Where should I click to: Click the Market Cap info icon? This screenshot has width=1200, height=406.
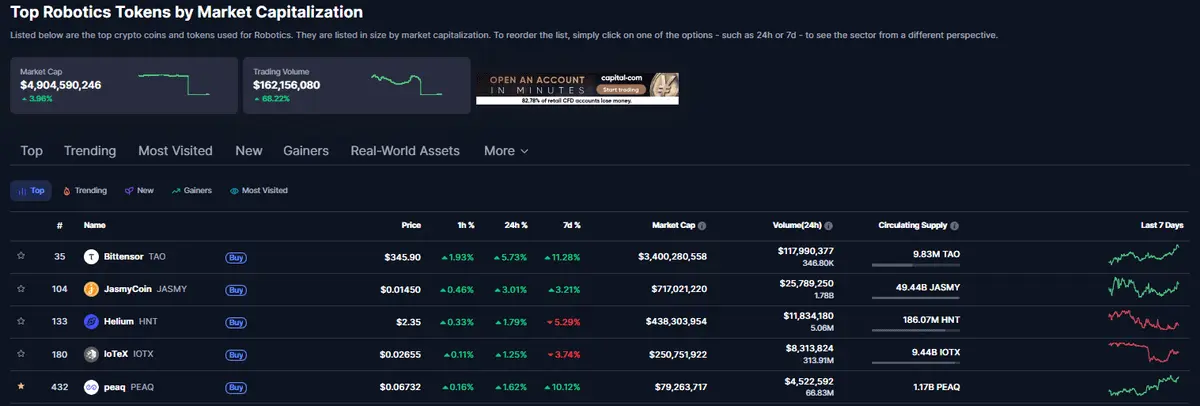tap(702, 226)
